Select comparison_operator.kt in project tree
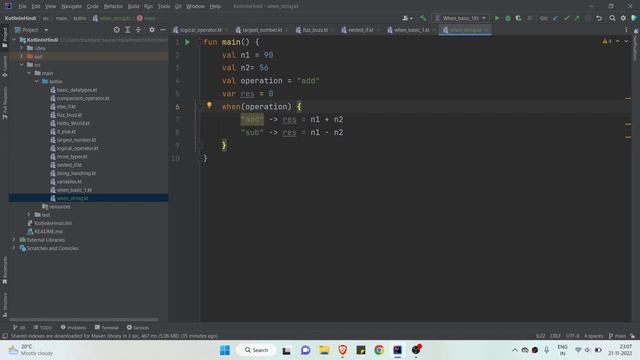The height and width of the screenshot is (360, 640). click(x=82, y=98)
